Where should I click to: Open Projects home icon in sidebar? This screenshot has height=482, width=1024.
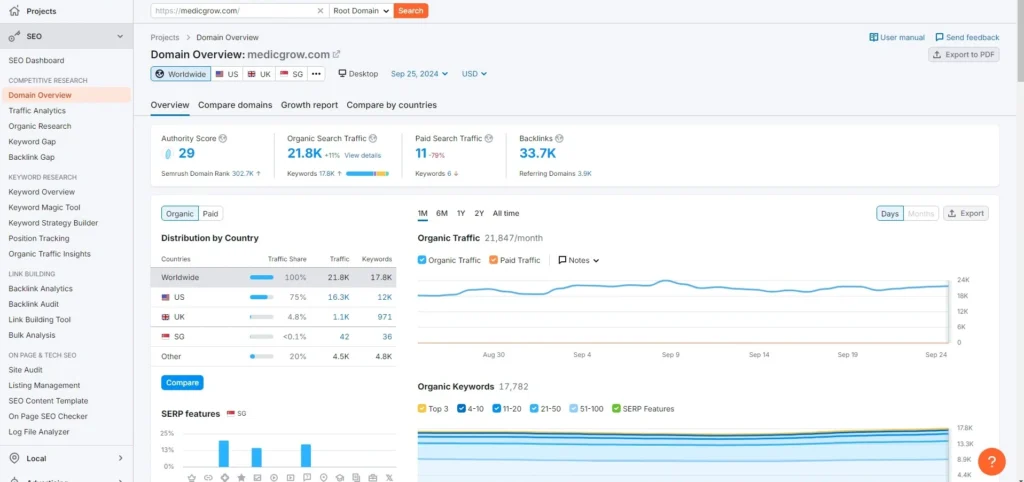click(14, 11)
